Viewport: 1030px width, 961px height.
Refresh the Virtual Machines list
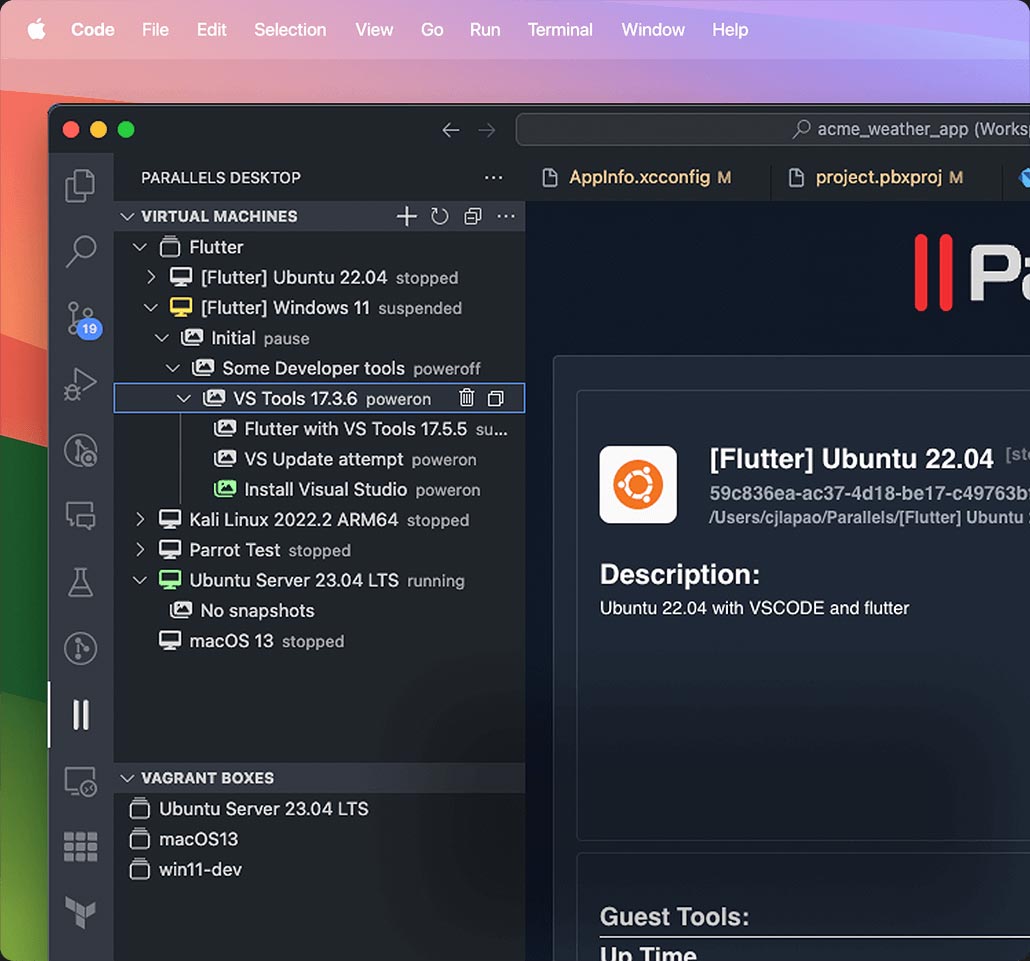coord(440,216)
